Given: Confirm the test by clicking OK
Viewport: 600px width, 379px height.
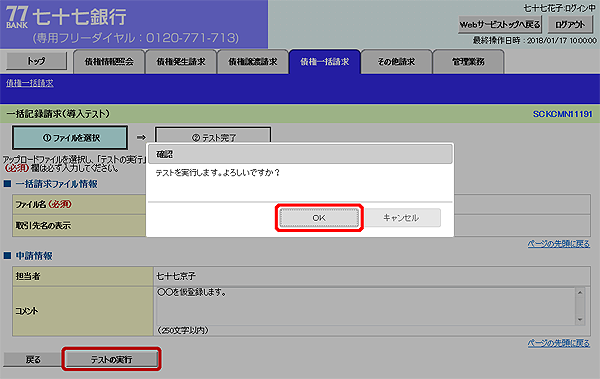Looking at the screenshot, I should [319, 218].
